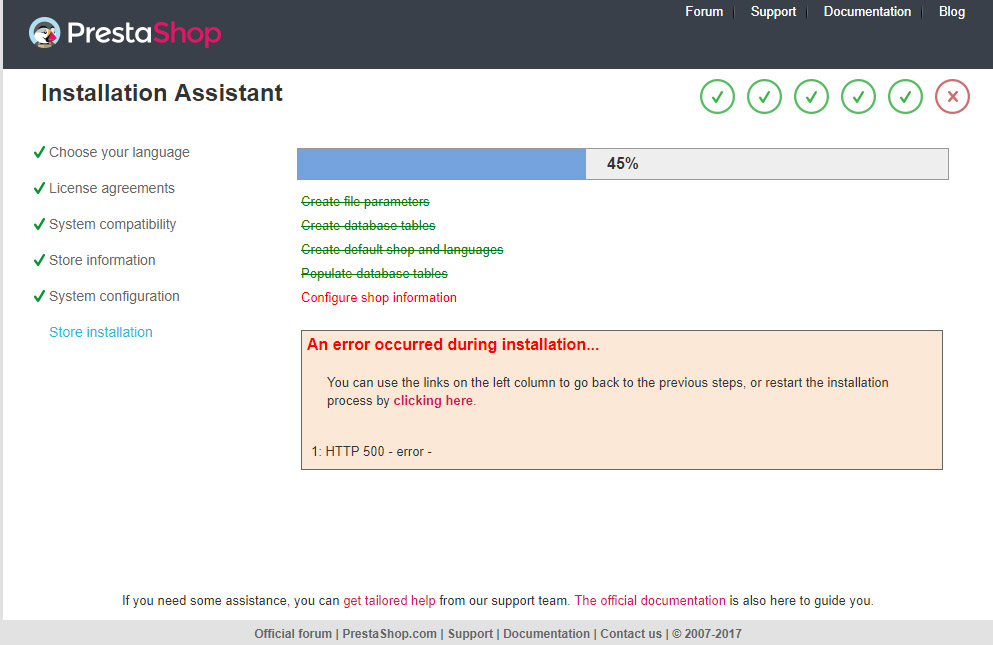Click the failed 'Configure shop information' step
This screenshot has height=645, width=993.
click(x=379, y=298)
